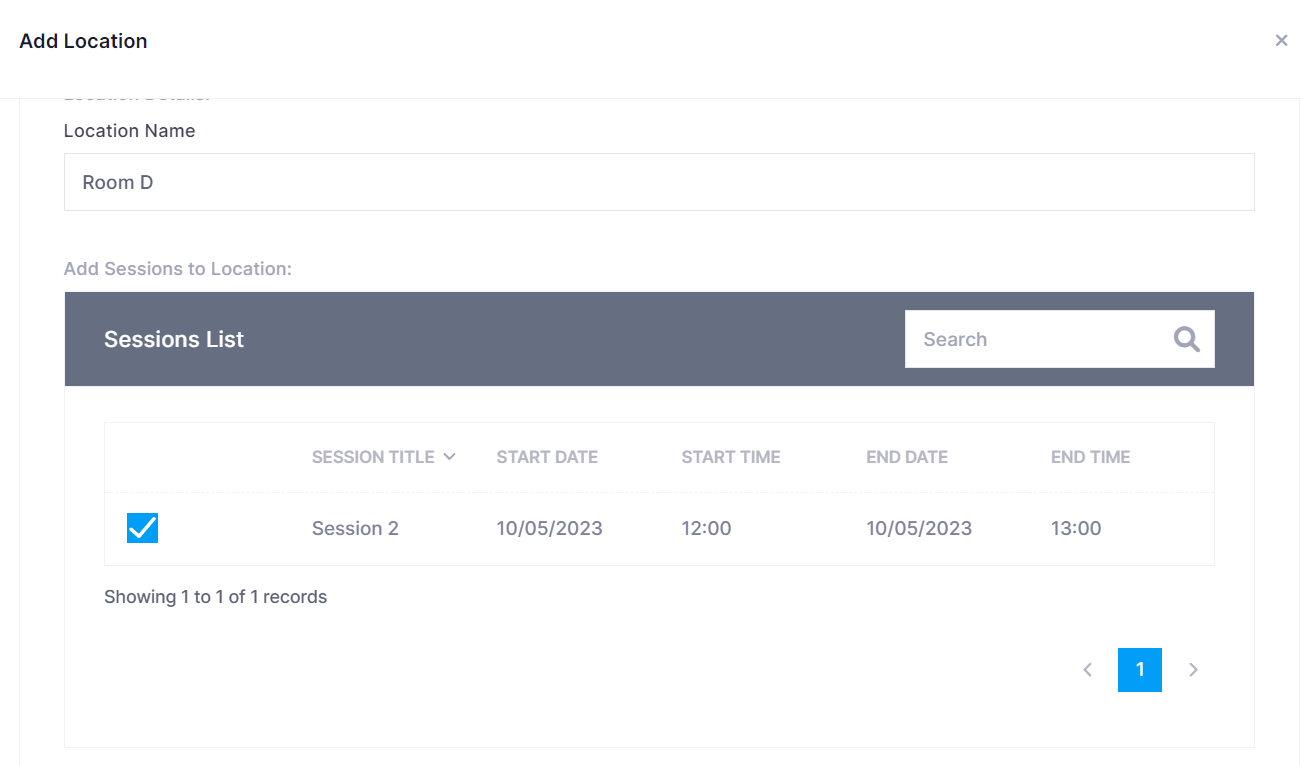
Task: Click the Location Name label
Action: pos(129,131)
